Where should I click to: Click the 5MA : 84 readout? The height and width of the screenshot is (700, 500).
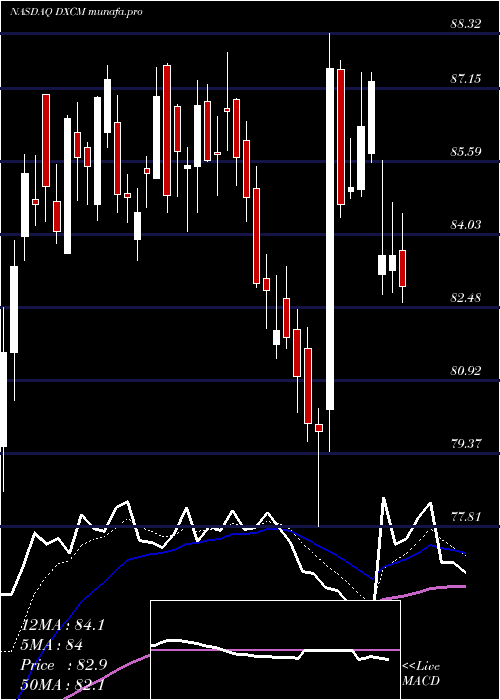pos(51,645)
